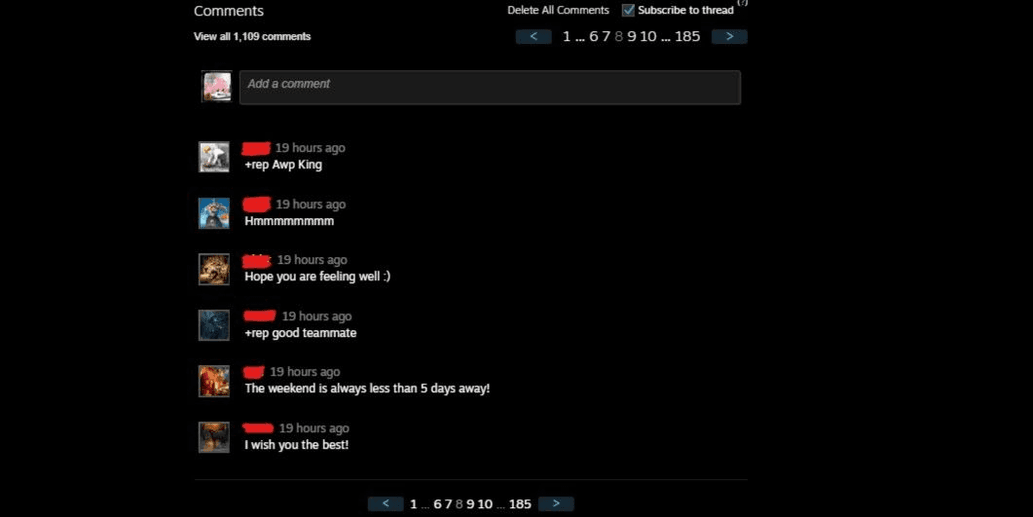Click Delete All Comments
The height and width of the screenshot is (517, 1033).
[558, 10]
